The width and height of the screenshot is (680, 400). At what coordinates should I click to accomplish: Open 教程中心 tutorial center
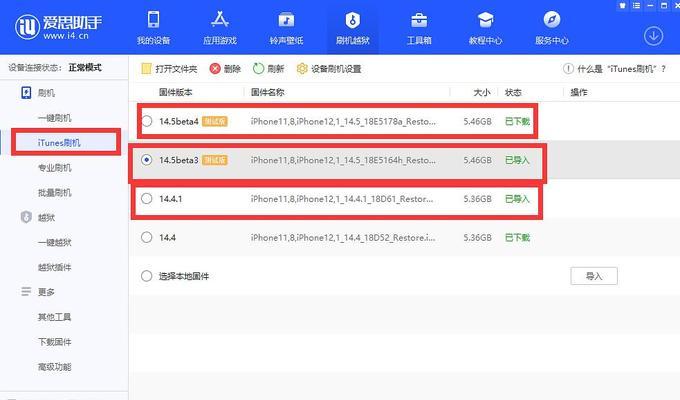485,28
